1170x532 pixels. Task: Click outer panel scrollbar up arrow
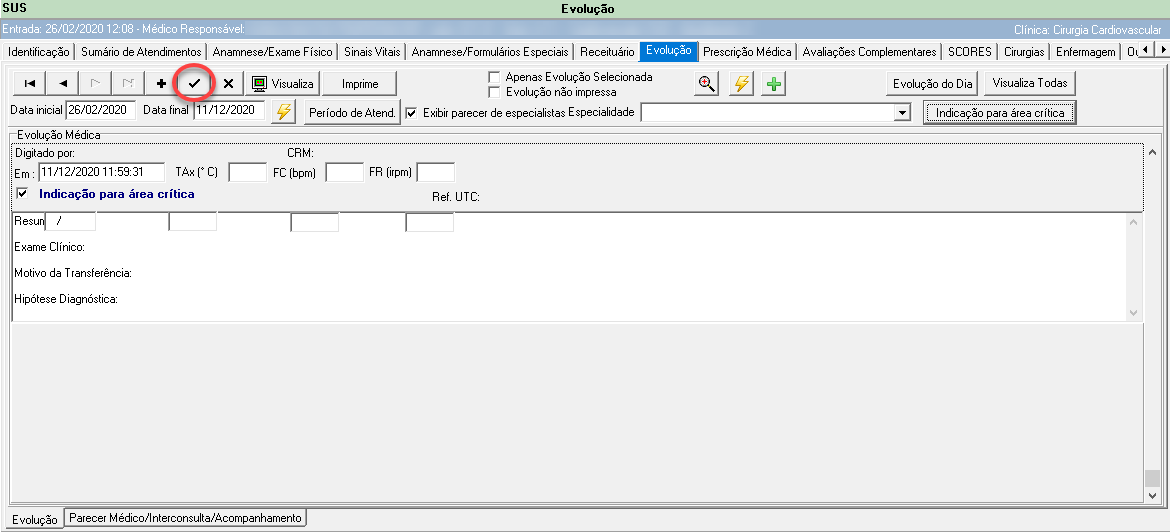coord(1152,153)
